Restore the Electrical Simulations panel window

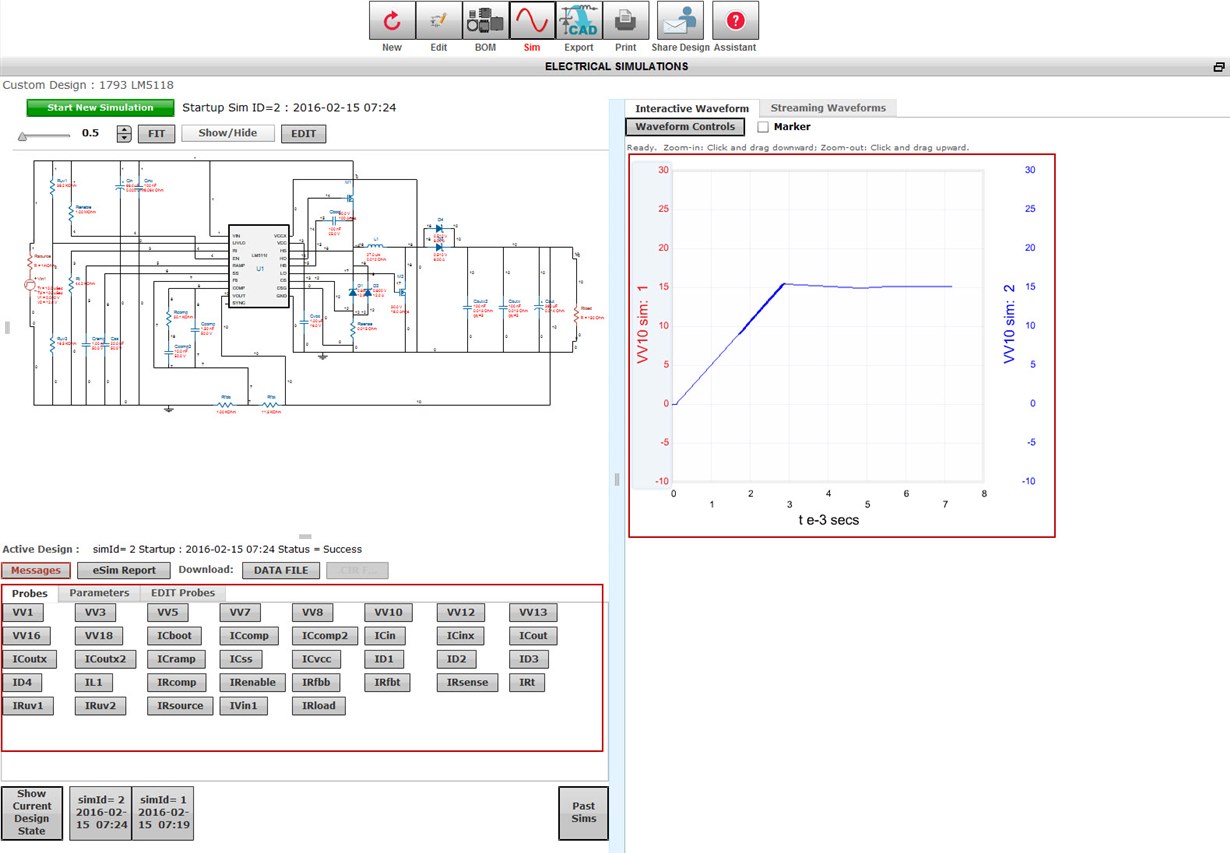pyautogui.click(x=1219, y=67)
